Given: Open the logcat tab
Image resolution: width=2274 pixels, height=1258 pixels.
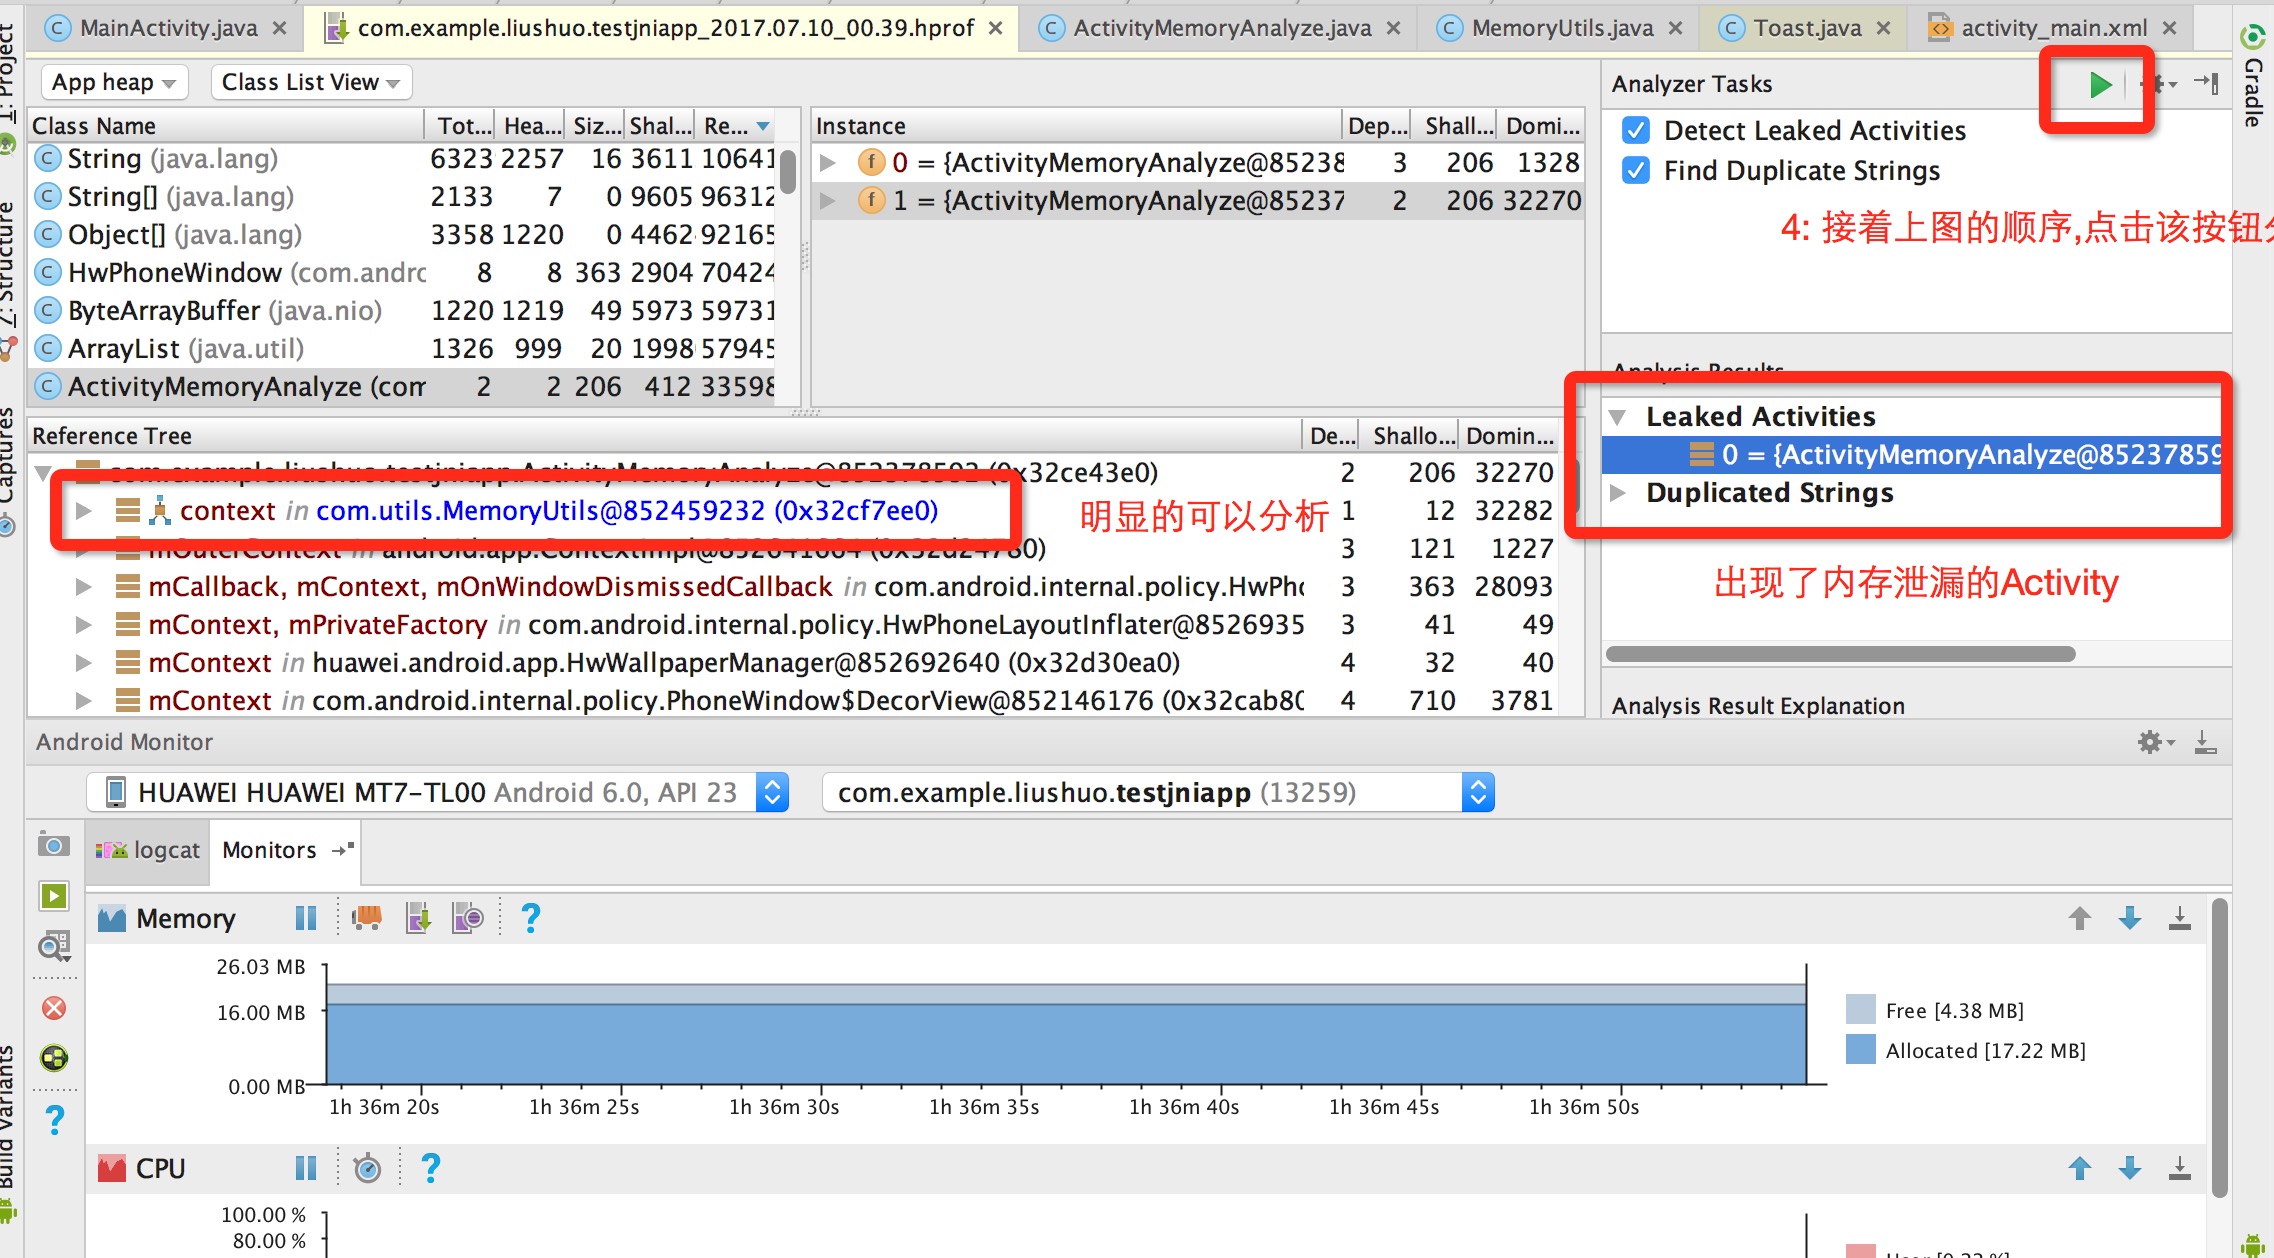Looking at the screenshot, I should click(150, 850).
